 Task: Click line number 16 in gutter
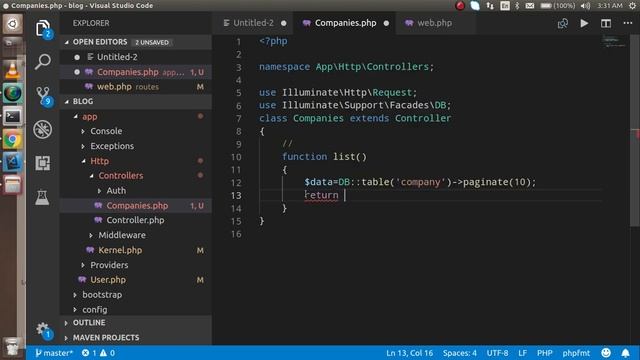tap(236, 234)
